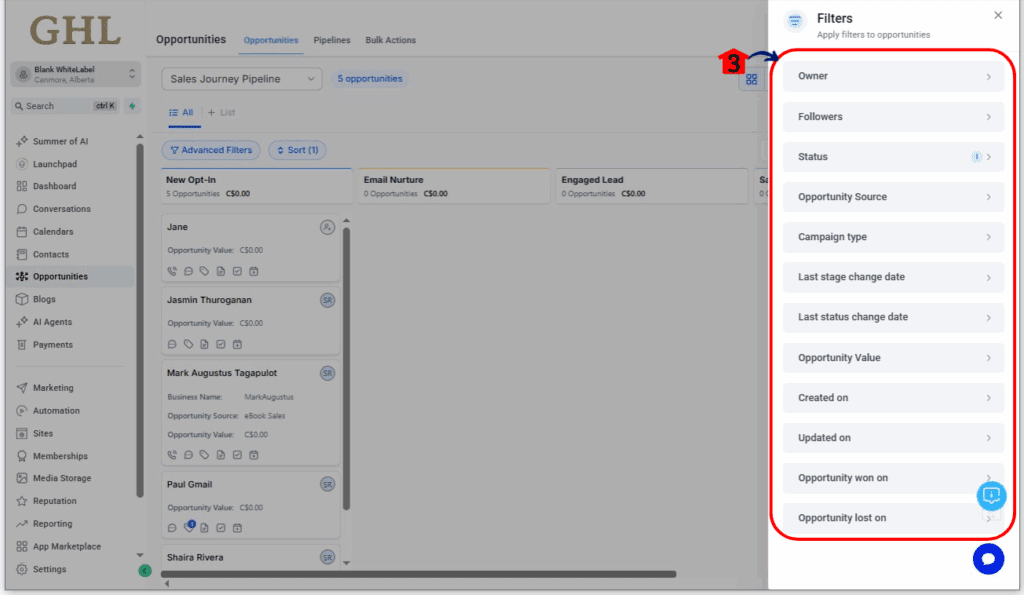Expand the Created on filter

[891, 397]
